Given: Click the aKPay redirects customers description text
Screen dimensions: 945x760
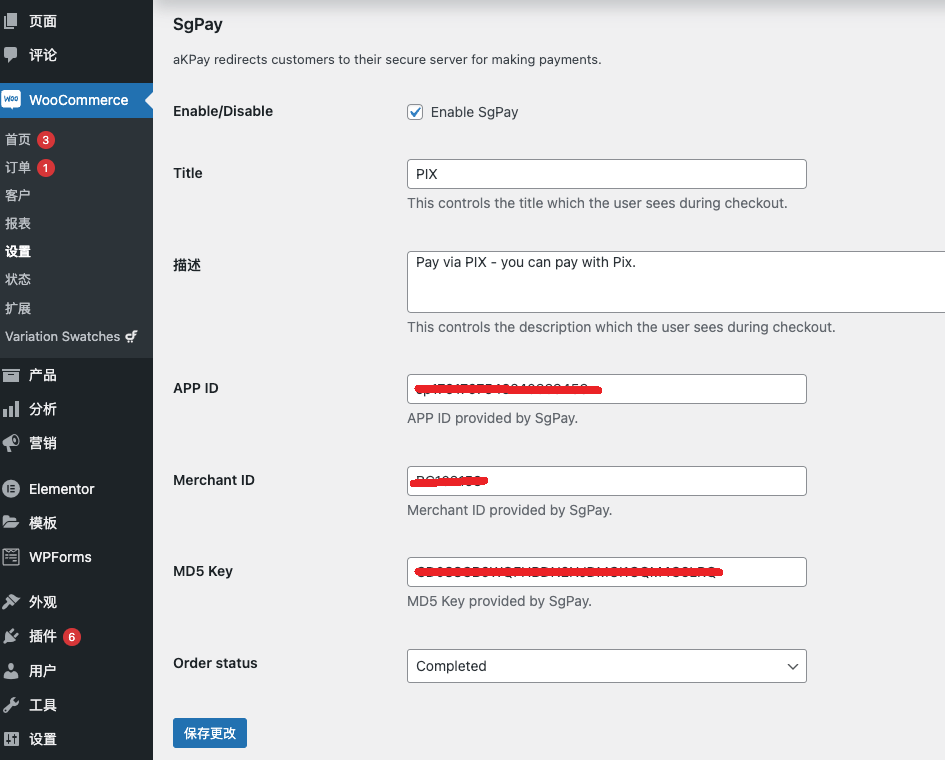Looking at the screenshot, I should [387, 60].
